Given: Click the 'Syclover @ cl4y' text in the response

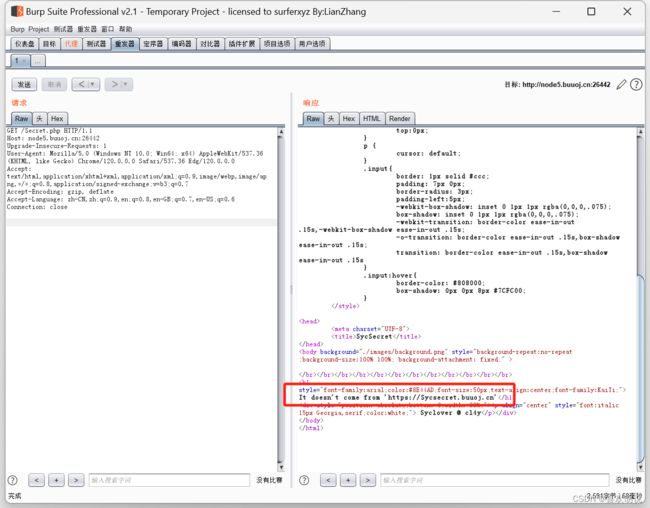Looking at the screenshot, I should (x=451, y=413).
